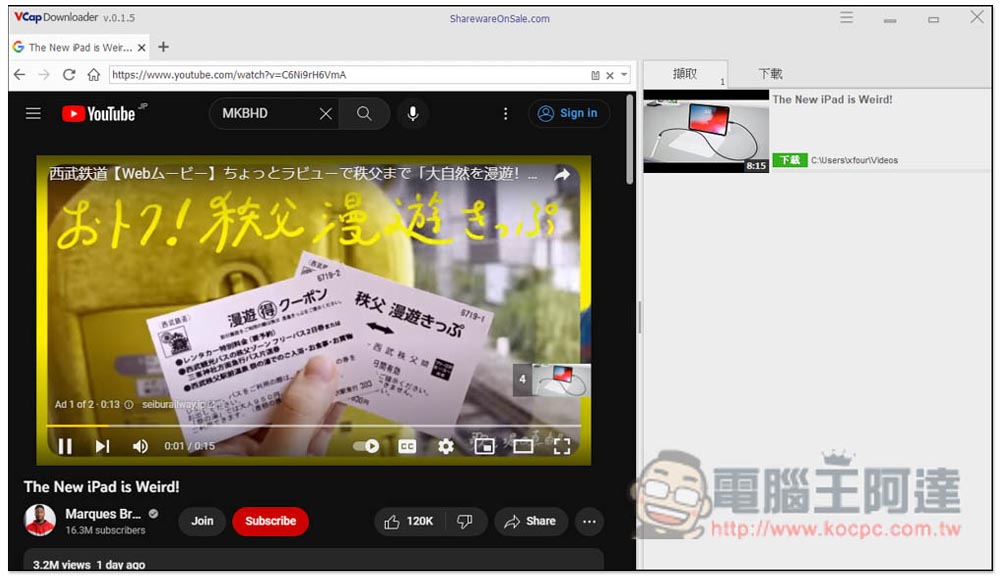Click the ad info icon

pos(129,404)
